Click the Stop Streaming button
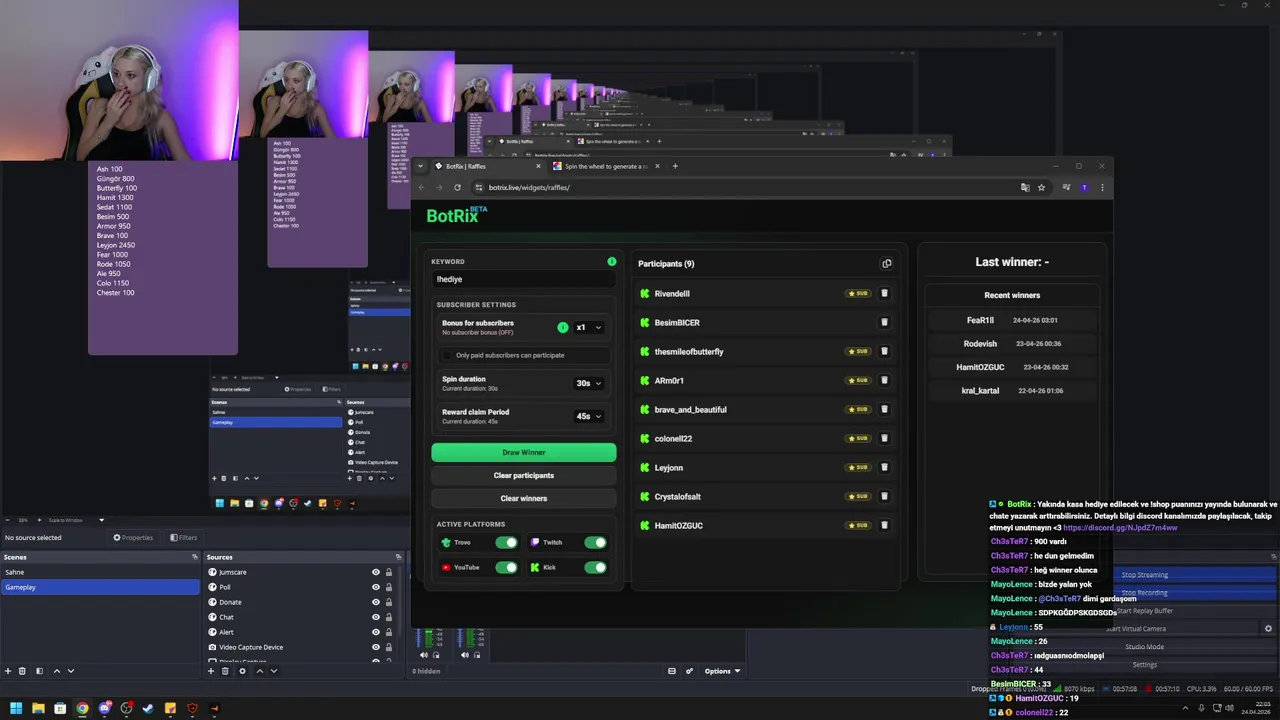This screenshot has width=1280, height=720. tap(1144, 575)
